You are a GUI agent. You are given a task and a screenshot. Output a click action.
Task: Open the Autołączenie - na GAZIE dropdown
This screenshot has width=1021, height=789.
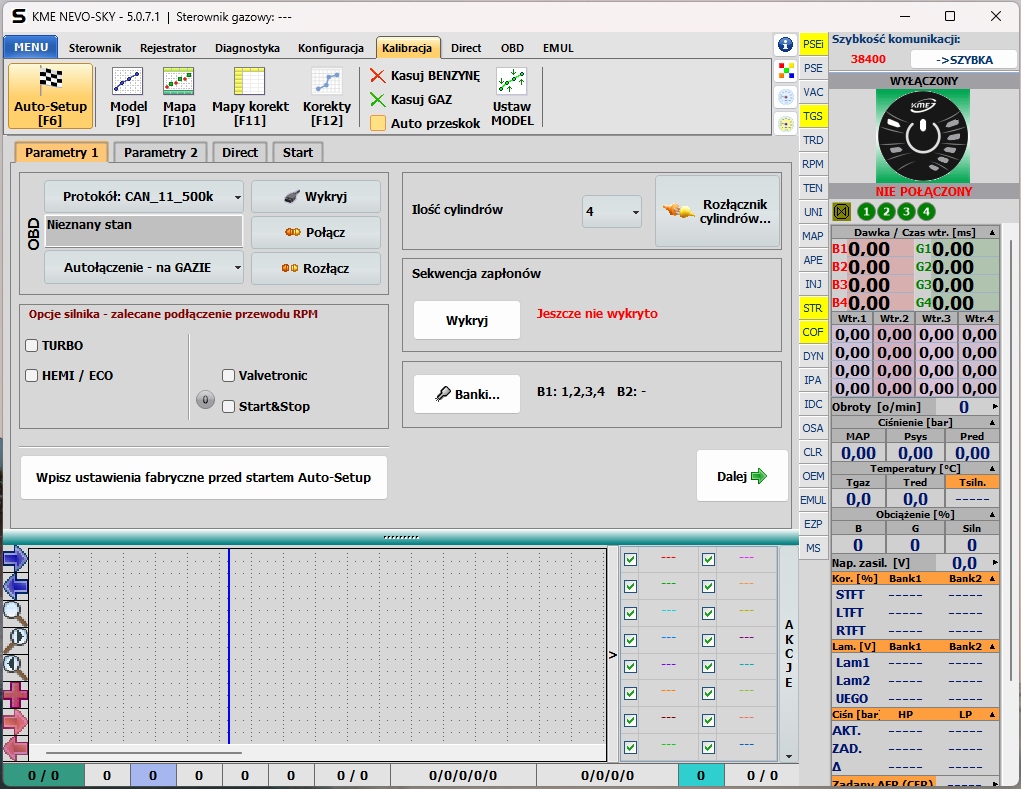[144, 268]
